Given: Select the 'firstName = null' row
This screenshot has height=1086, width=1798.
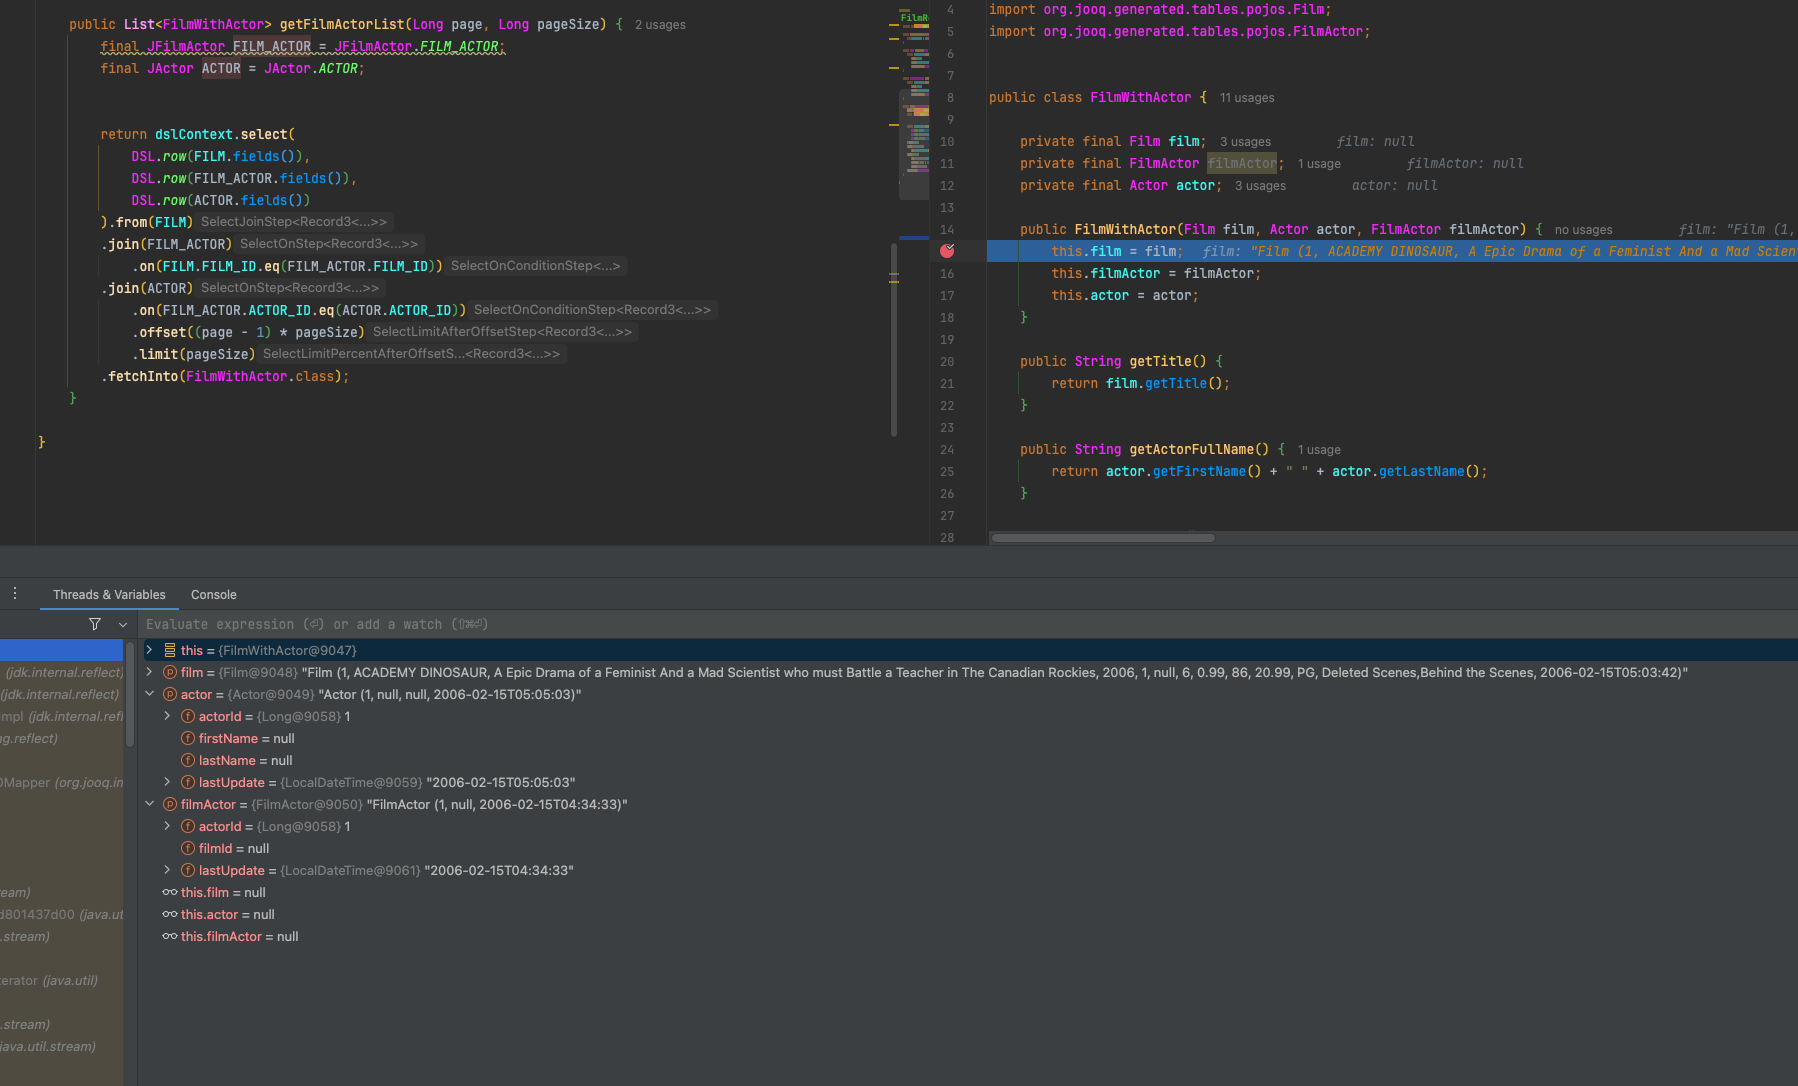Looking at the screenshot, I should [x=968, y=738].
